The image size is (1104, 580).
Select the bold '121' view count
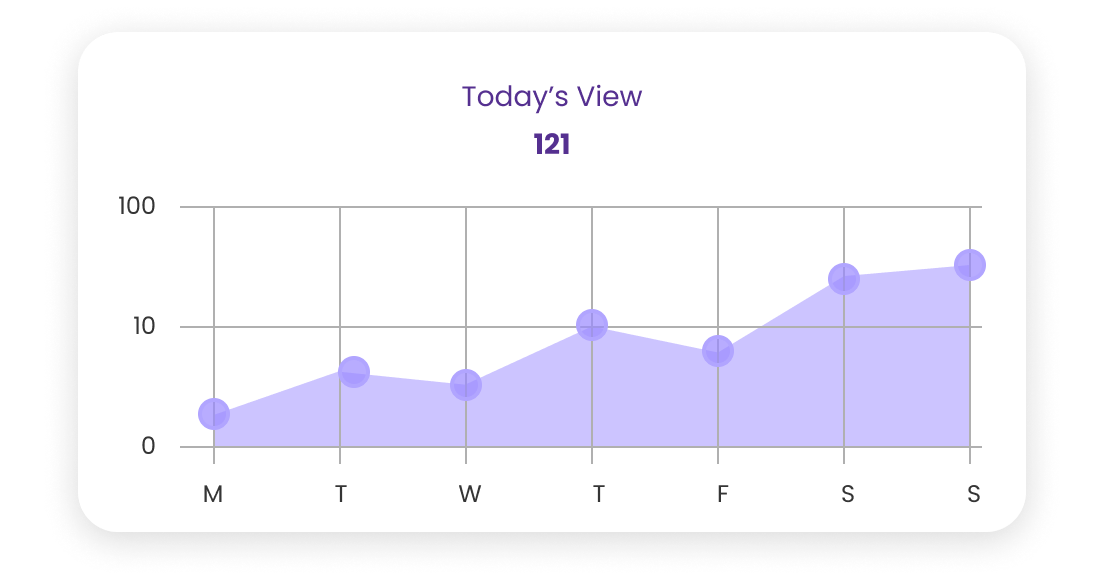(552, 145)
